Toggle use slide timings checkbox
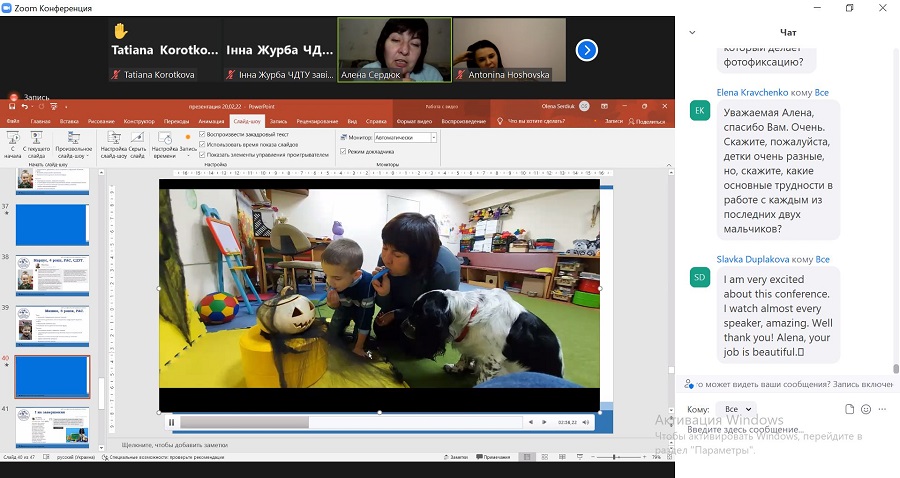Viewport: 900px width, 478px height. (202, 145)
